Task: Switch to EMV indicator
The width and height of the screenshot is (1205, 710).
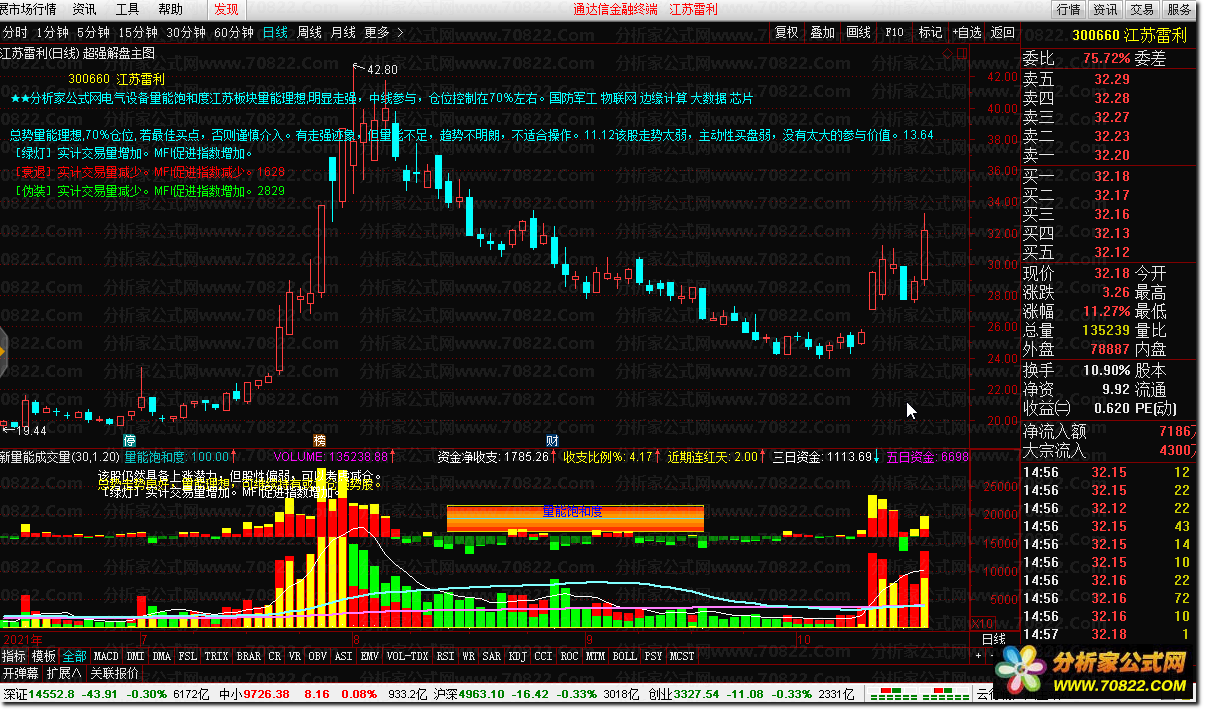Action: (x=370, y=656)
